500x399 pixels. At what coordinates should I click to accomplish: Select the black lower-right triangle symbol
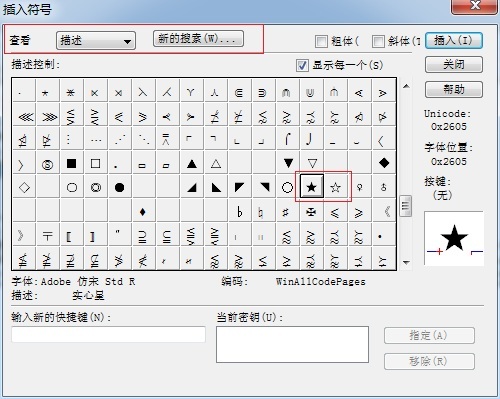point(192,187)
